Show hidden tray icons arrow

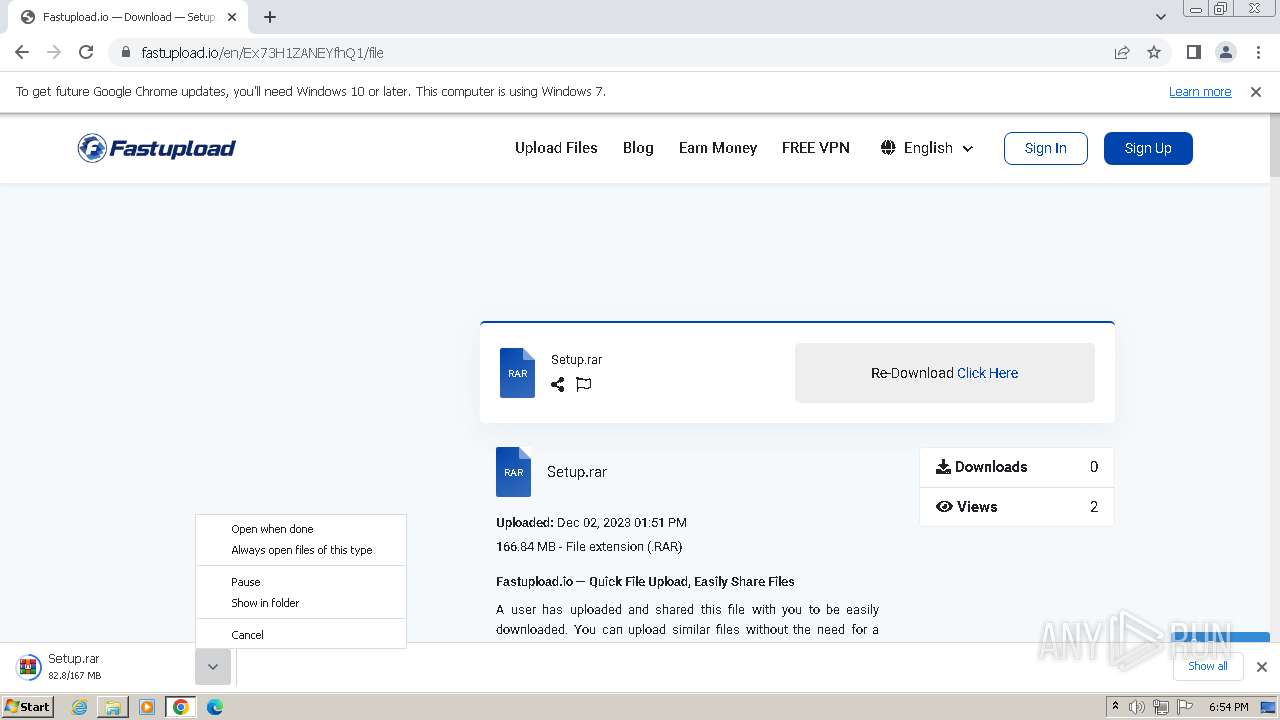pyautogui.click(x=1115, y=707)
